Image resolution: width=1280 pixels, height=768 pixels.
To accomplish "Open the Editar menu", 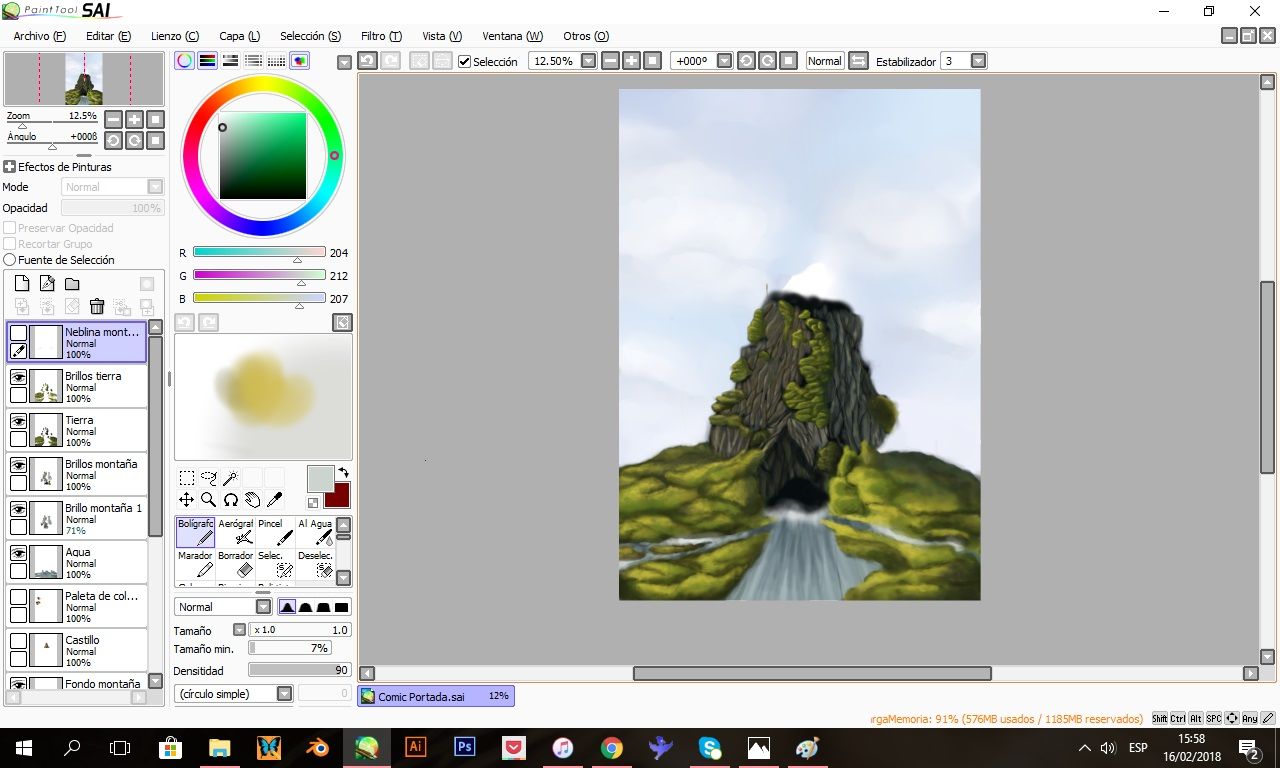I will (x=108, y=36).
